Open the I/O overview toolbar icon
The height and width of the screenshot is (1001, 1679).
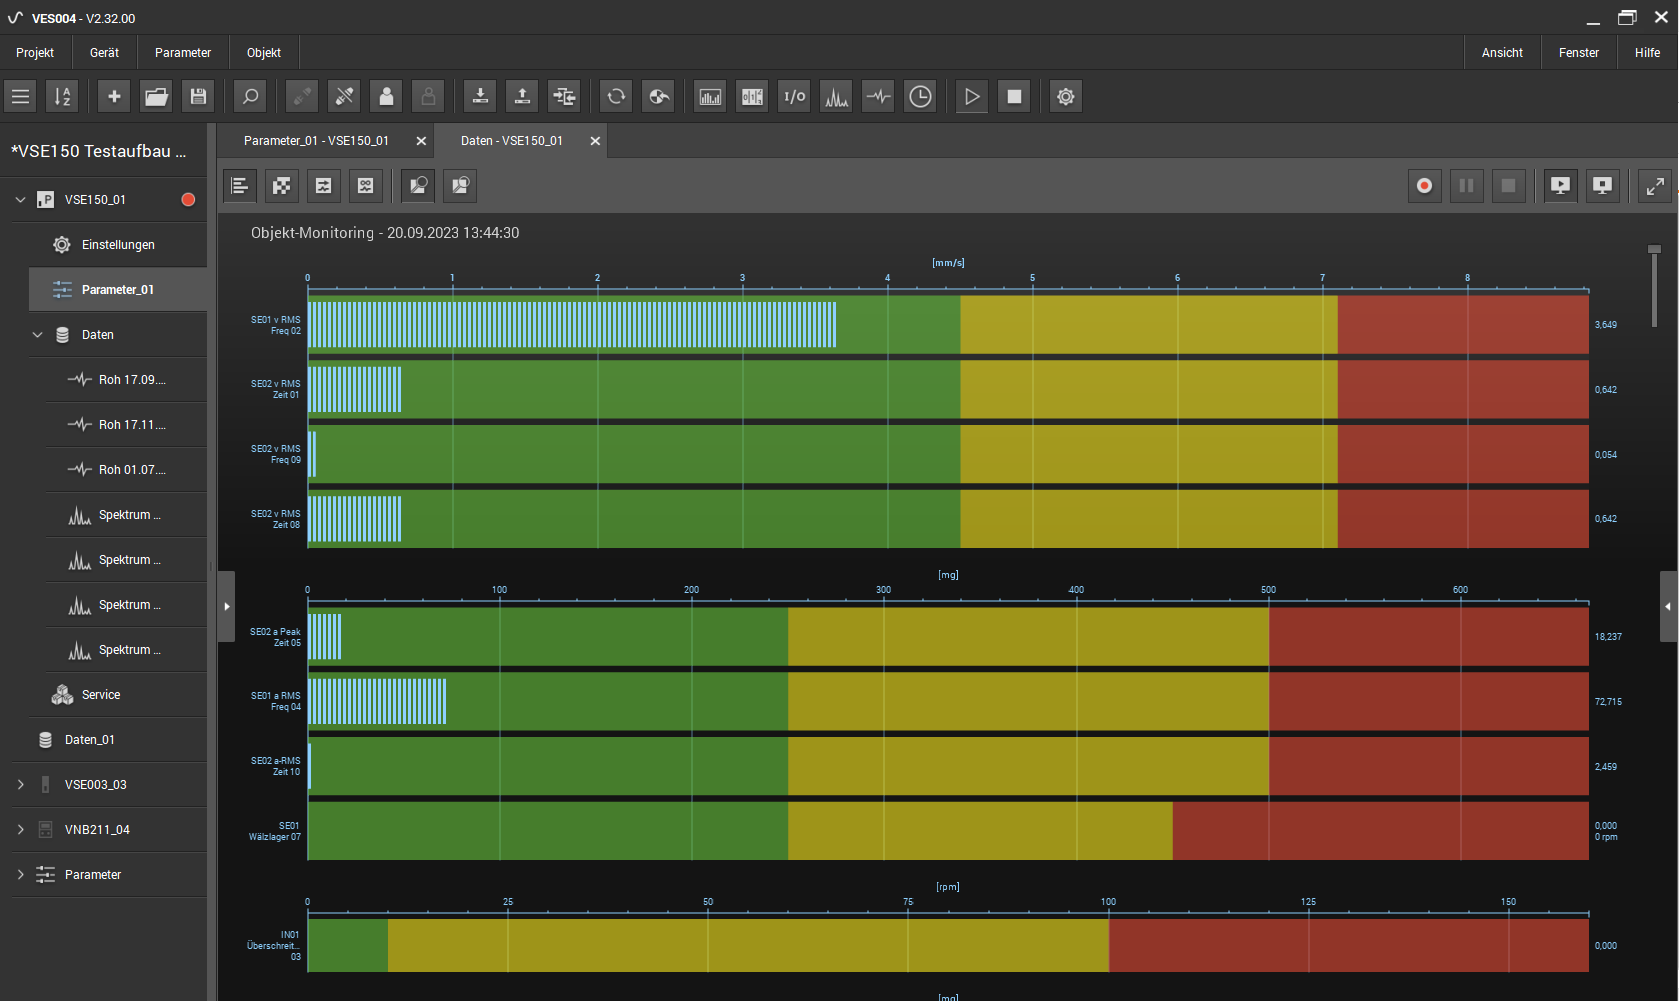[794, 97]
